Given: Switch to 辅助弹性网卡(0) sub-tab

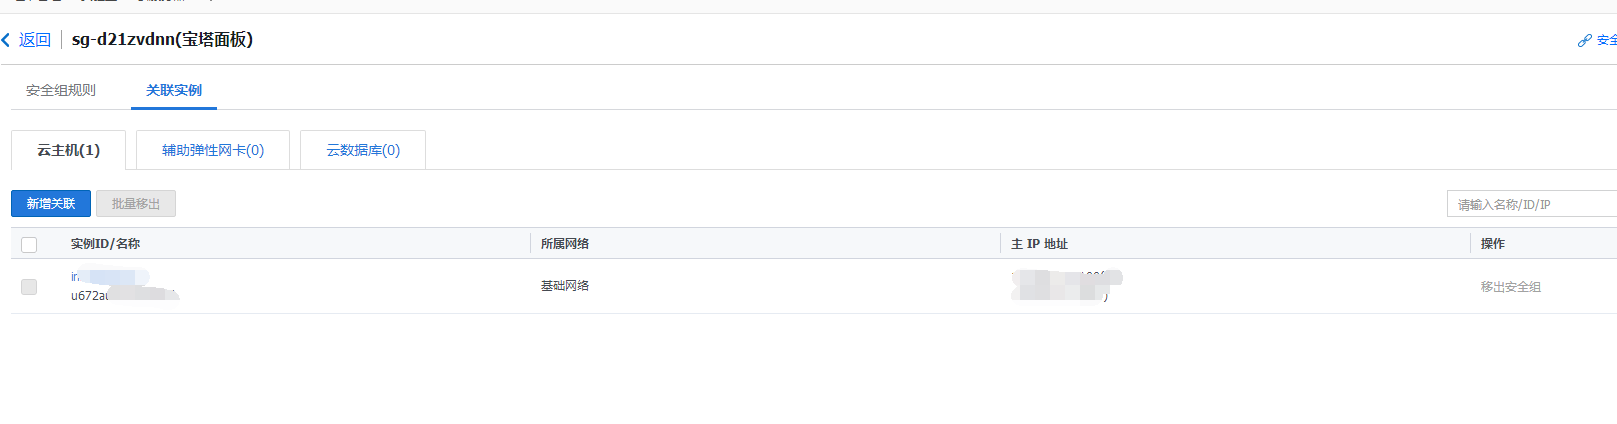Looking at the screenshot, I should (213, 150).
